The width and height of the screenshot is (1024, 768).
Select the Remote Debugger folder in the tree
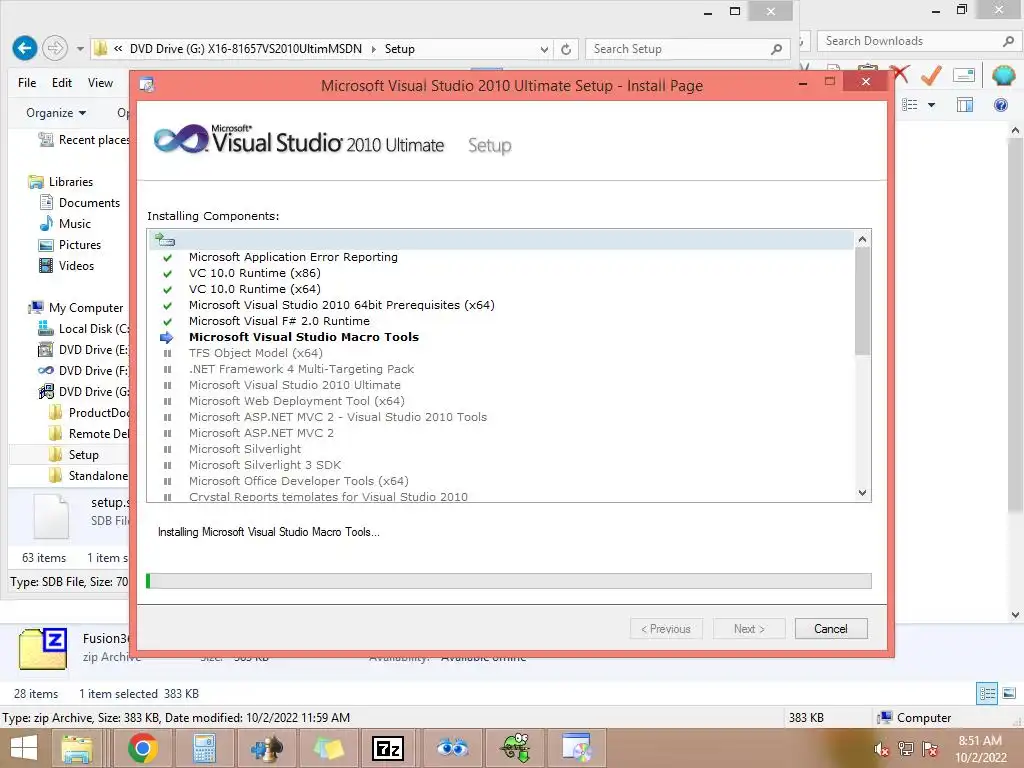click(89, 434)
